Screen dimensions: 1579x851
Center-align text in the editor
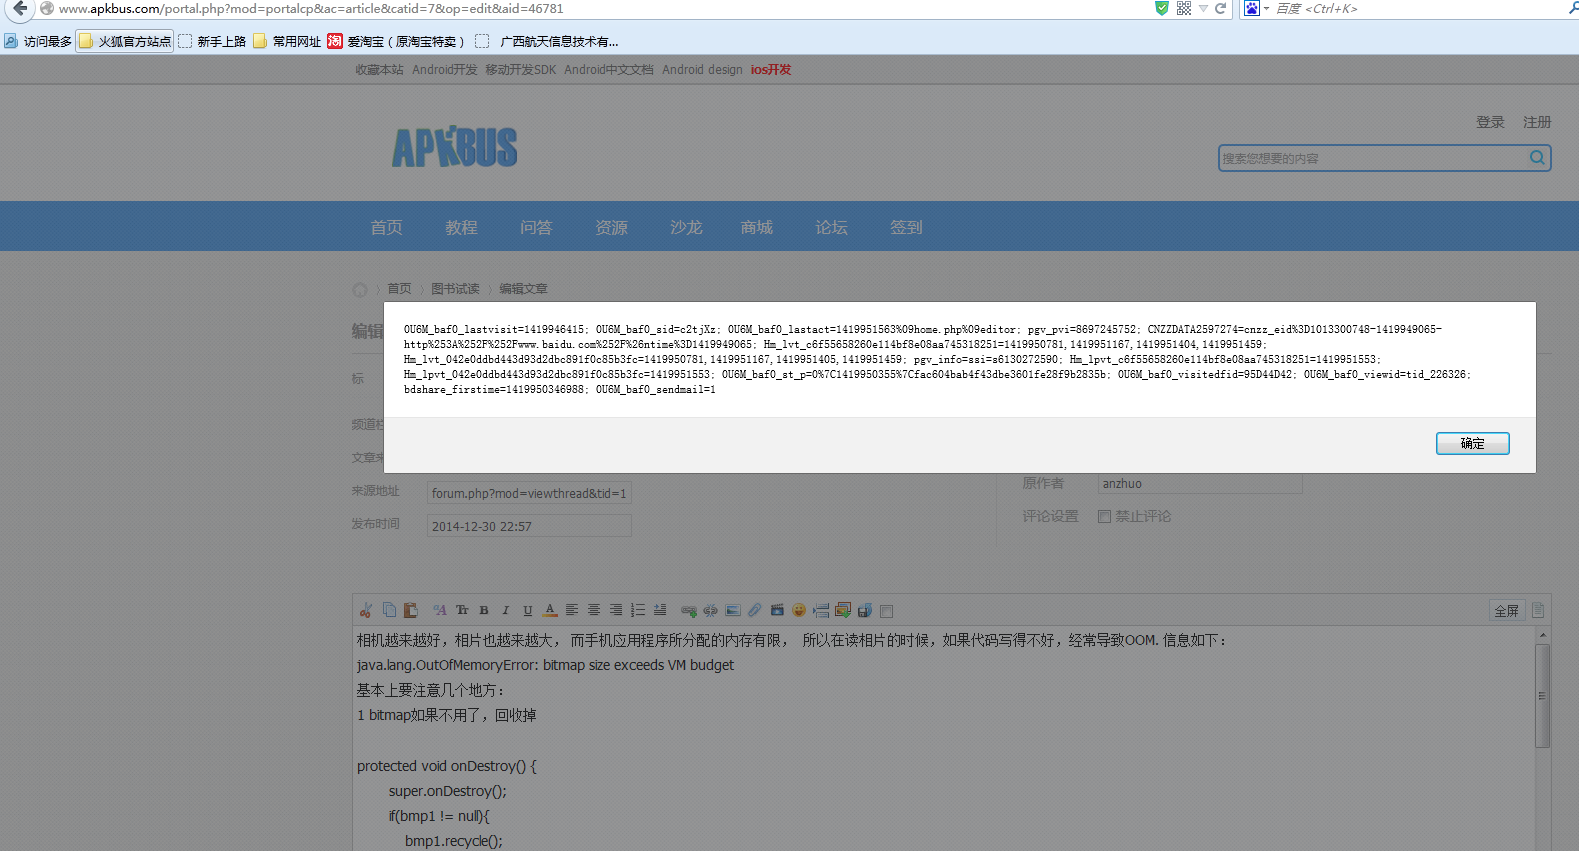tap(594, 610)
